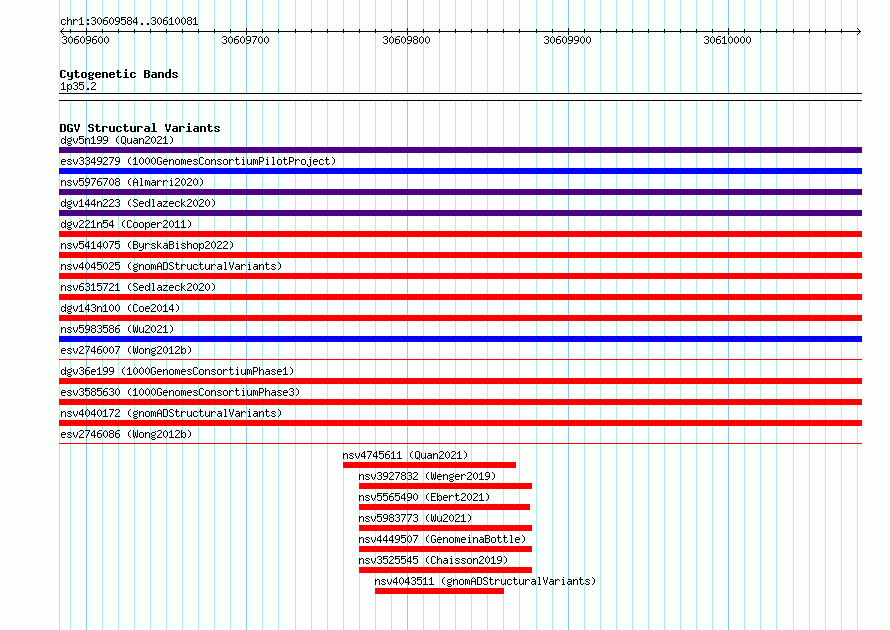Click the purple bar under dgv5n199
This screenshot has height=630, width=890.
(460, 150)
